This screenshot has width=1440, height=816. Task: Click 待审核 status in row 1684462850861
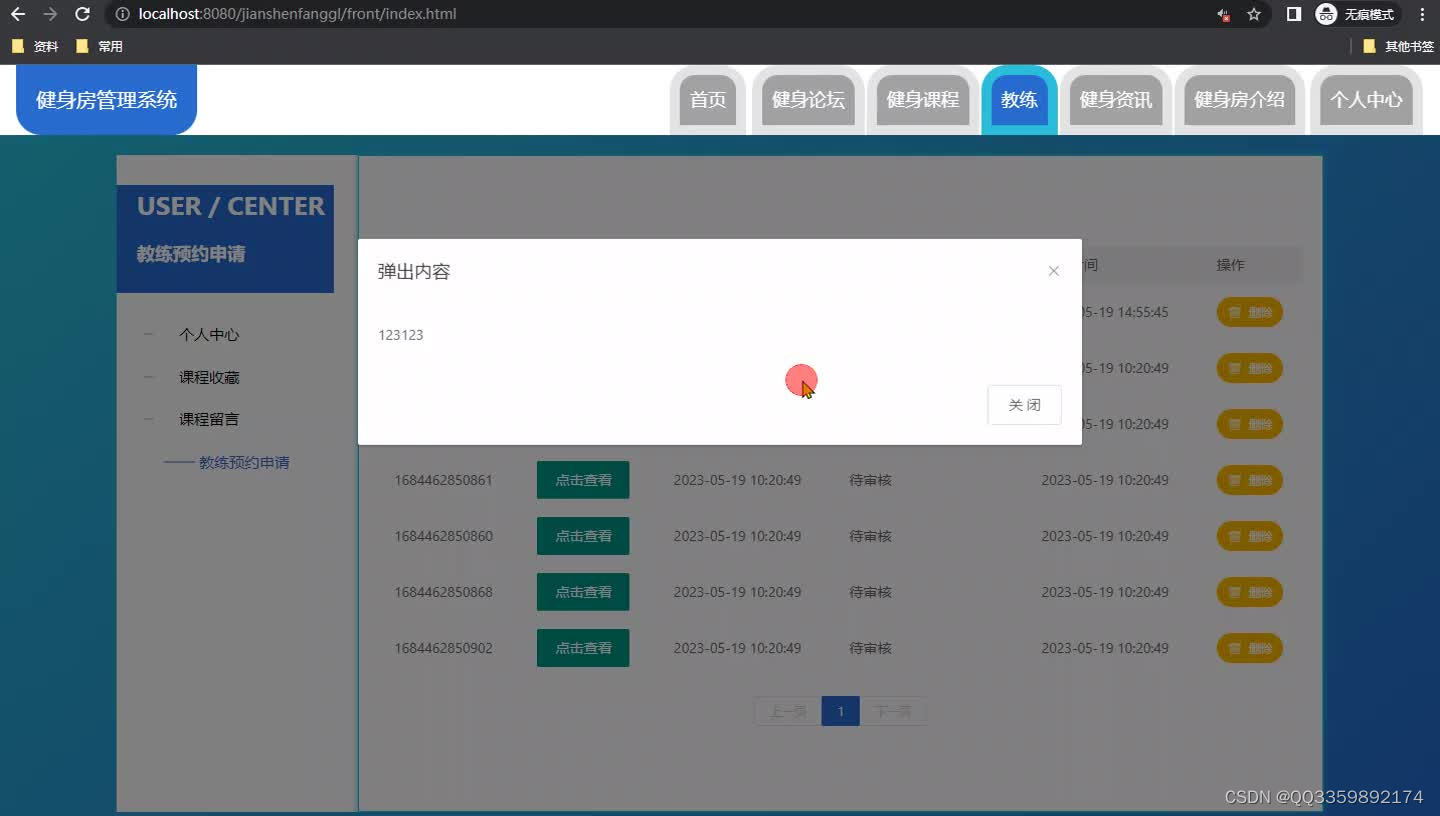coord(870,480)
